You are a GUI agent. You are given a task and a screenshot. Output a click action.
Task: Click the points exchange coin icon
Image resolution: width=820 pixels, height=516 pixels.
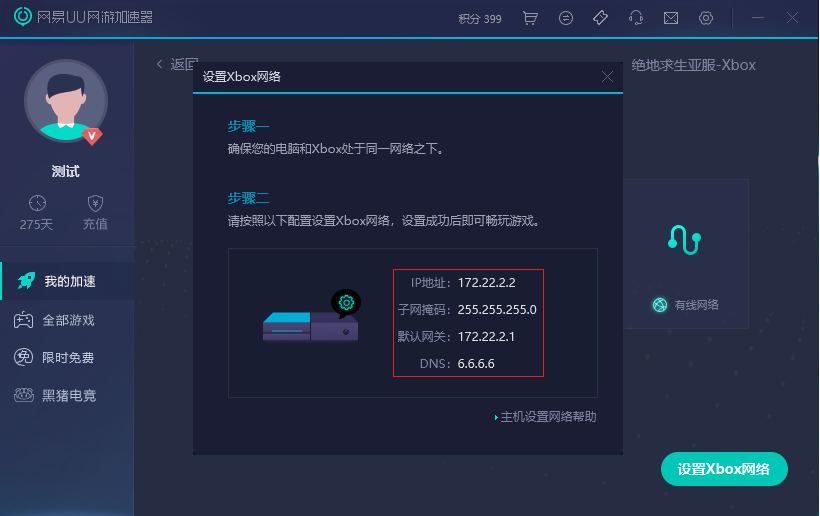coord(566,18)
